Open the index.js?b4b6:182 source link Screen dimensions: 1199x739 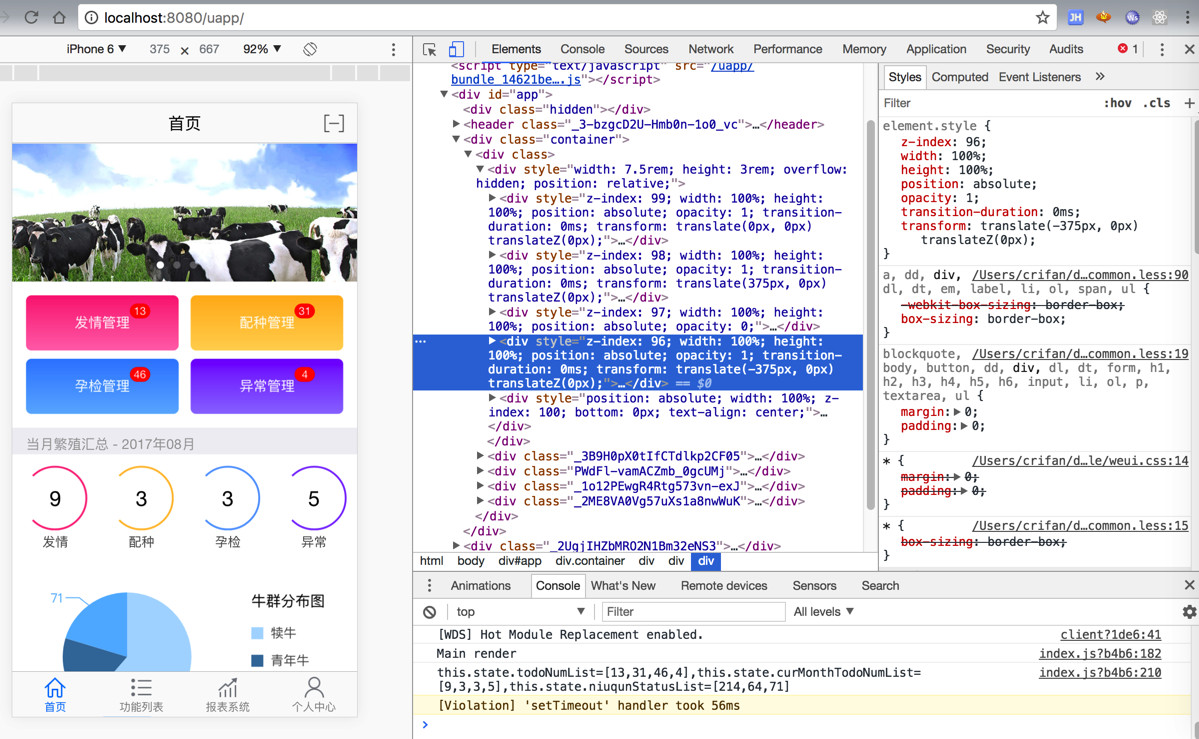tap(1100, 653)
